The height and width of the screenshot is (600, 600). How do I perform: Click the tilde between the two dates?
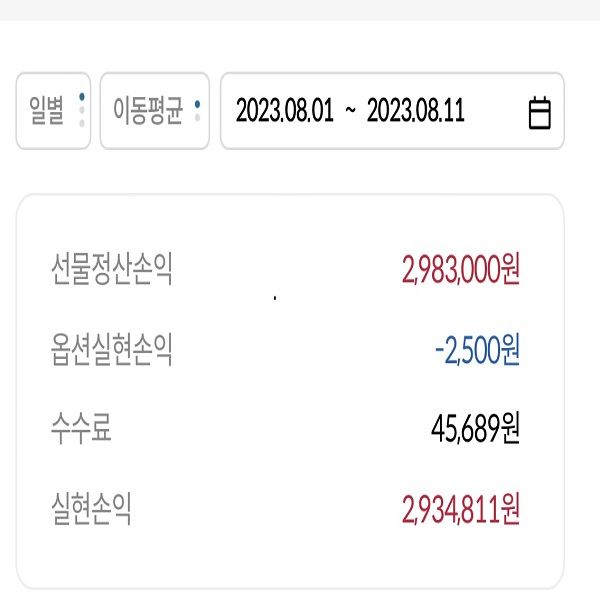[x=349, y=111]
